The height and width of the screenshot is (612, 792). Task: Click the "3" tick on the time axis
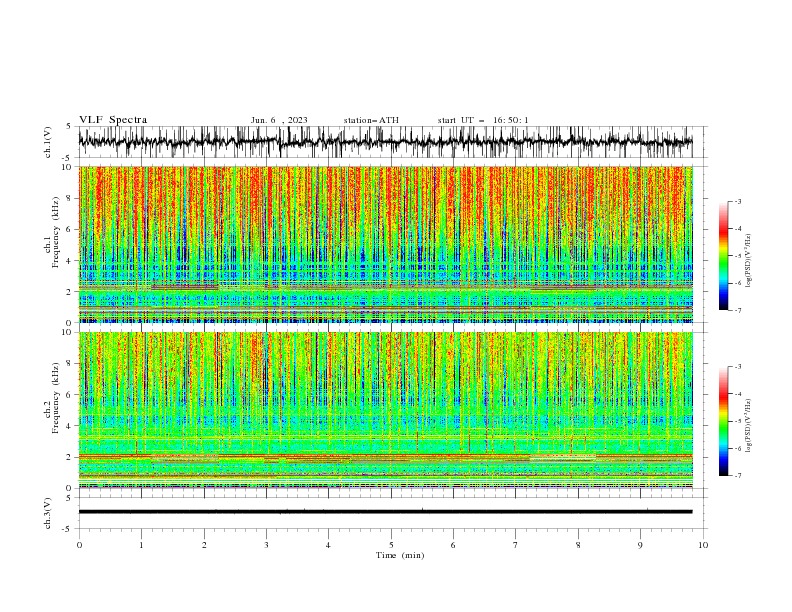click(x=266, y=545)
